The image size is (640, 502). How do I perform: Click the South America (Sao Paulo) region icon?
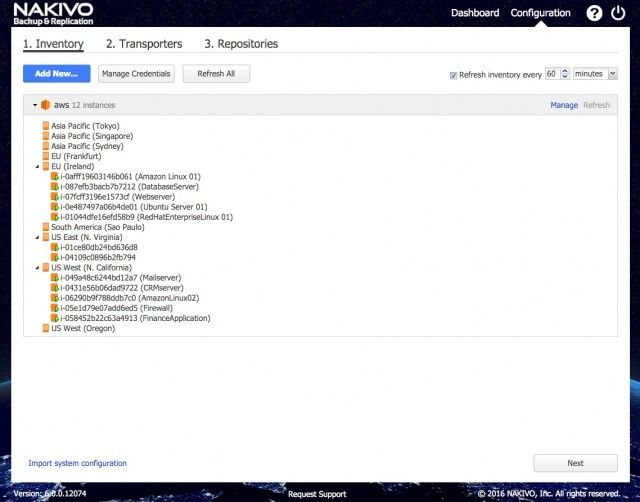coord(46,227)
